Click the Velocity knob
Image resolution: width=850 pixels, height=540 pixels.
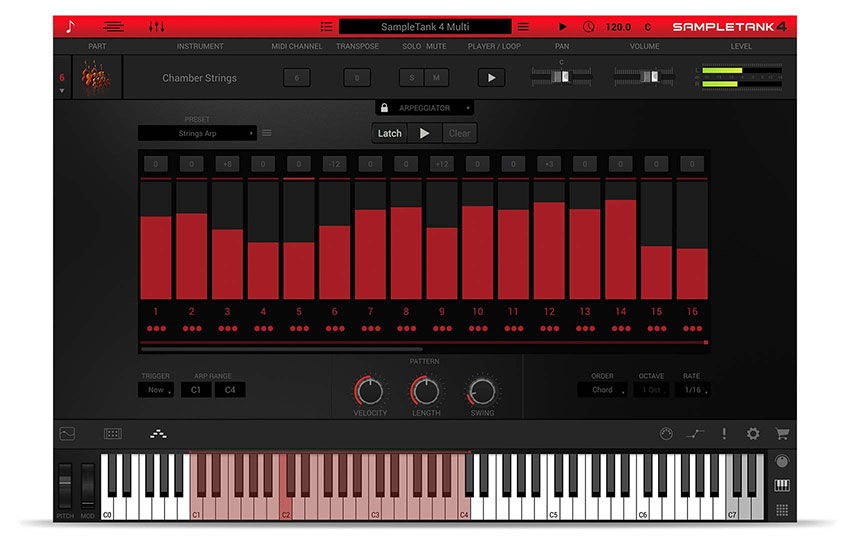[370, 391]
